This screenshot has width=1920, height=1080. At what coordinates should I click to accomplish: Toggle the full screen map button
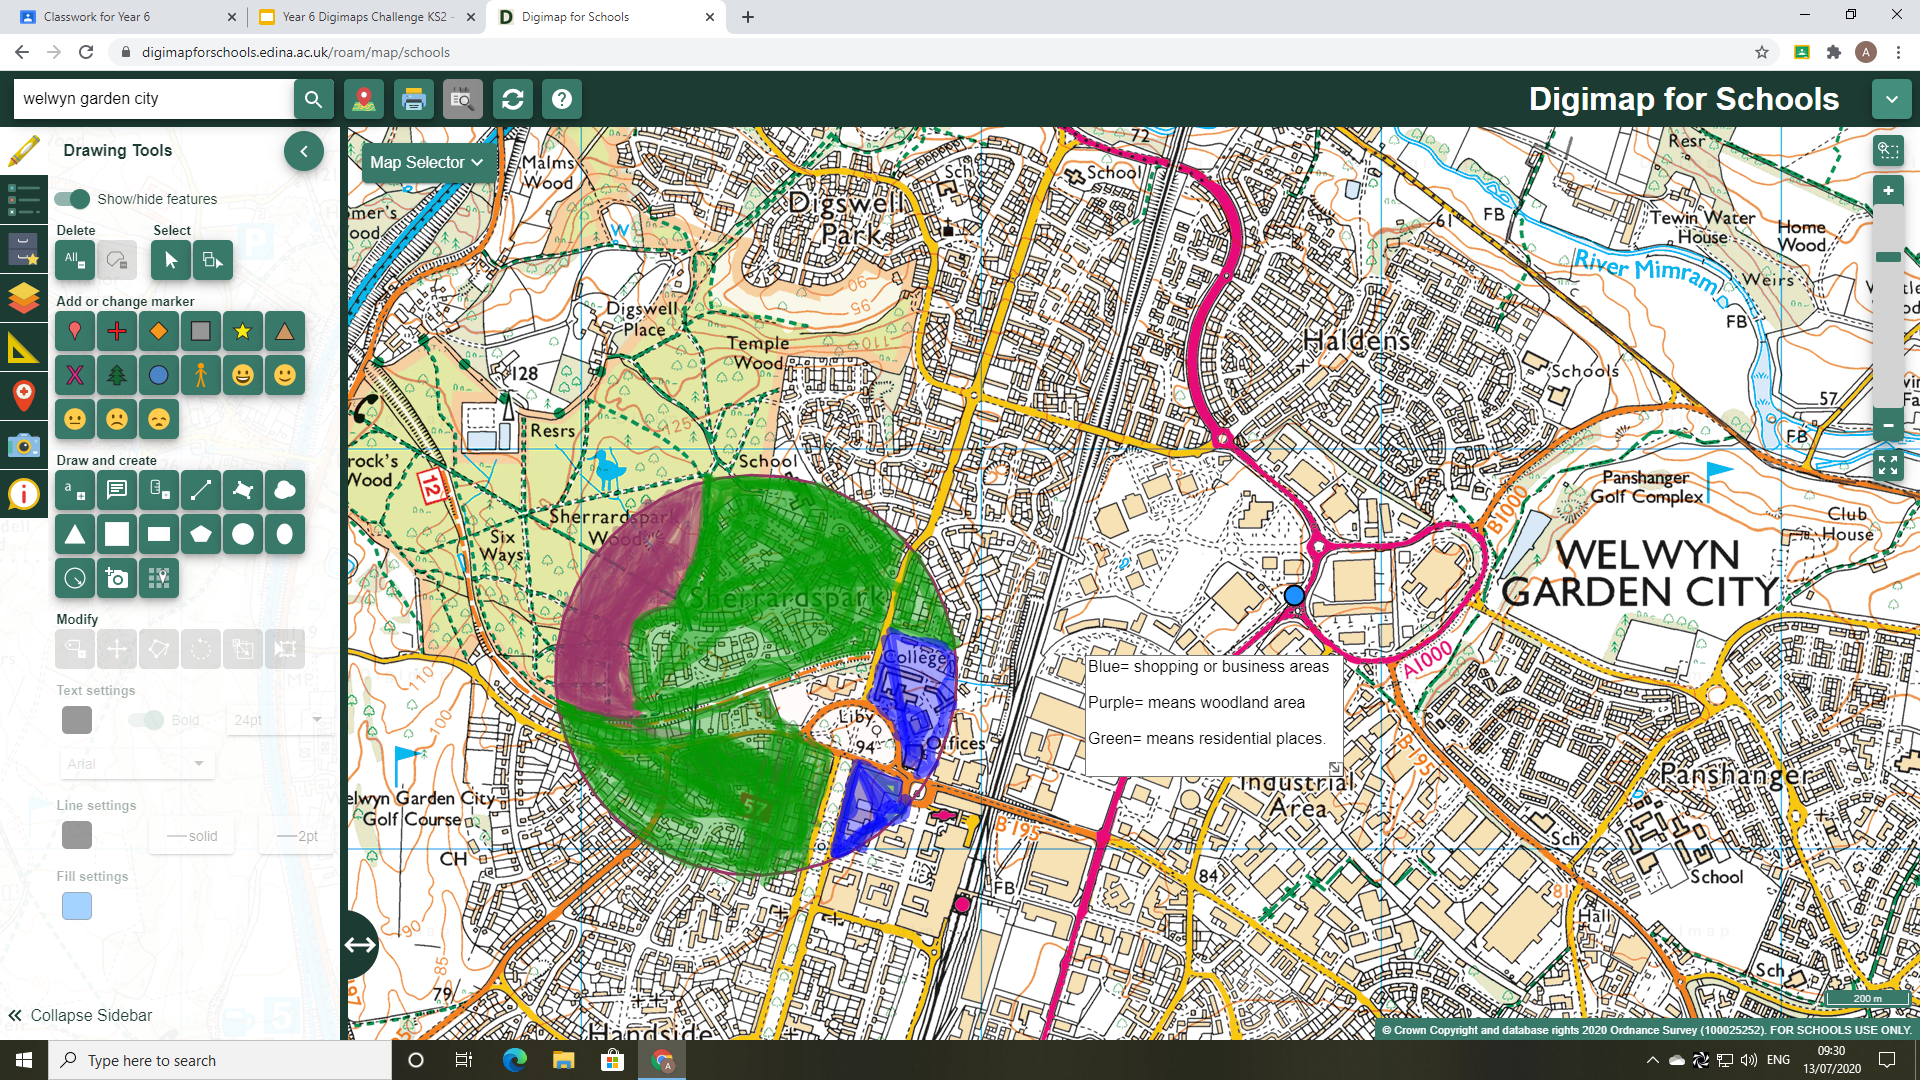tap(1887, 465)
